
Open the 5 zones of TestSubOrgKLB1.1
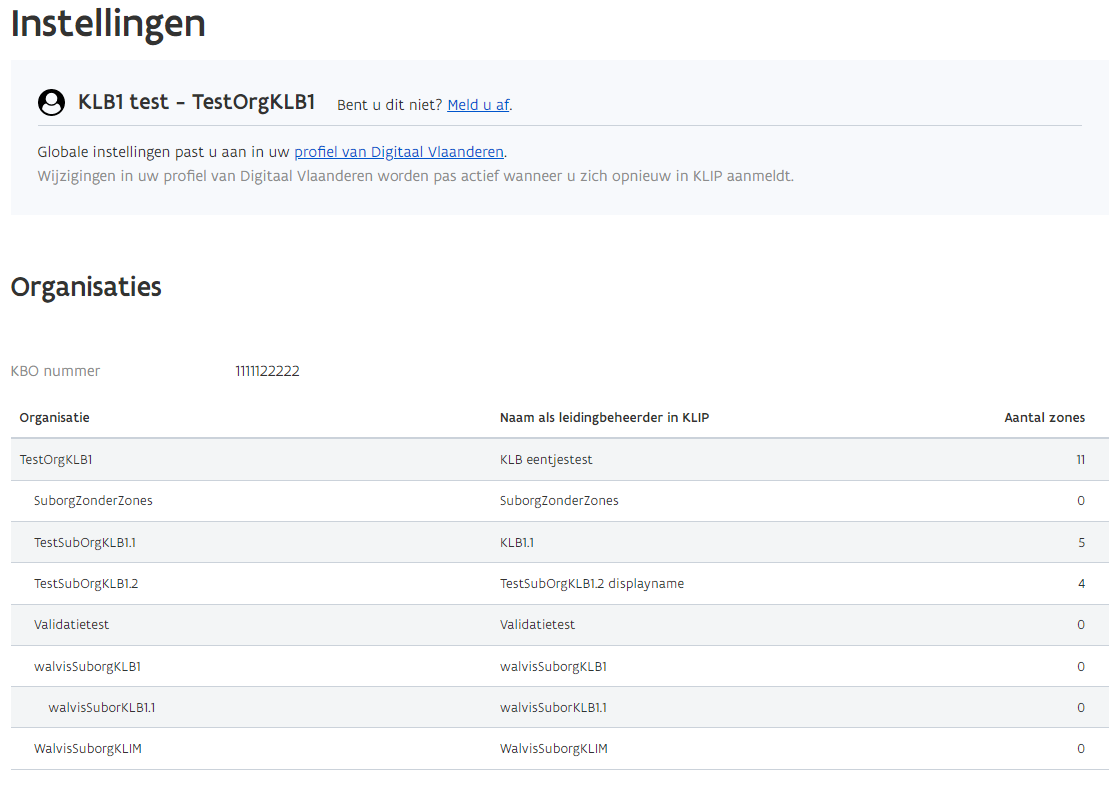pos(1082,541)
